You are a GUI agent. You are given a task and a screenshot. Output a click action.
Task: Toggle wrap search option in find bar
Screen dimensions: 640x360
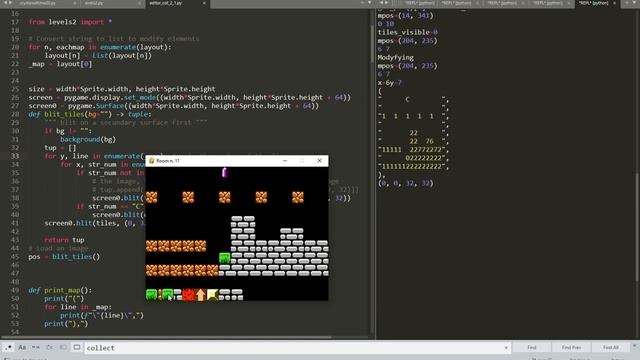pos(49,347)
